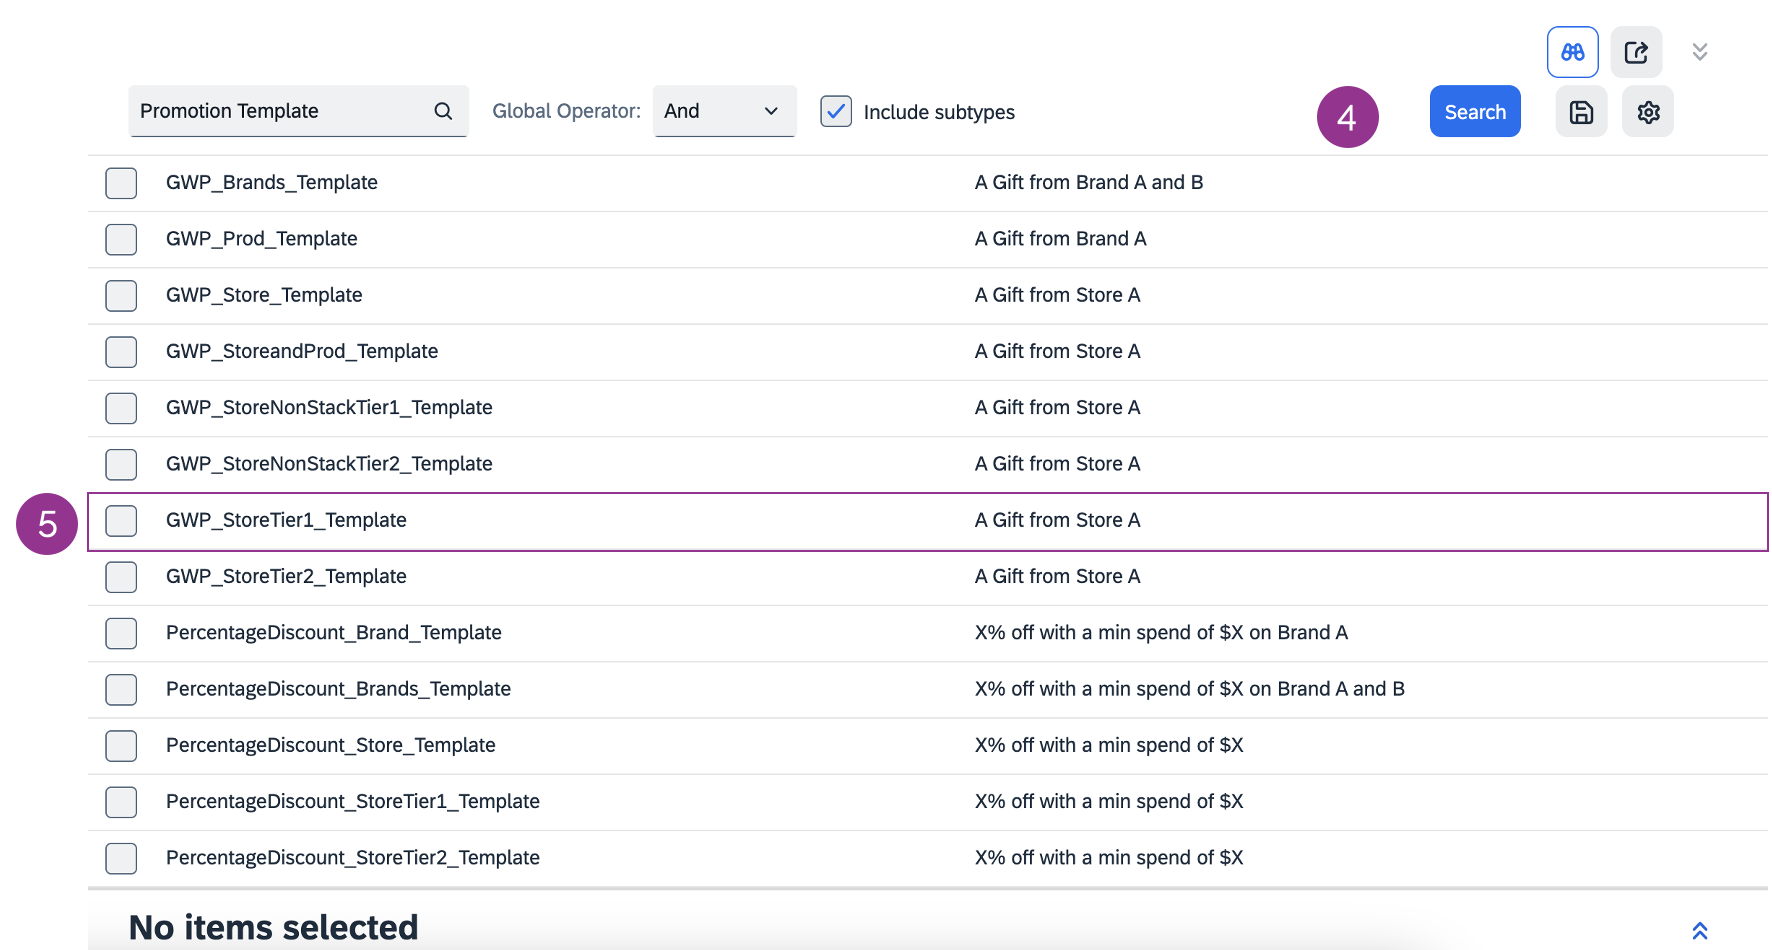Click the export share icon
The width and height of the screenshot is (1772, 950).
[1636, 52]
